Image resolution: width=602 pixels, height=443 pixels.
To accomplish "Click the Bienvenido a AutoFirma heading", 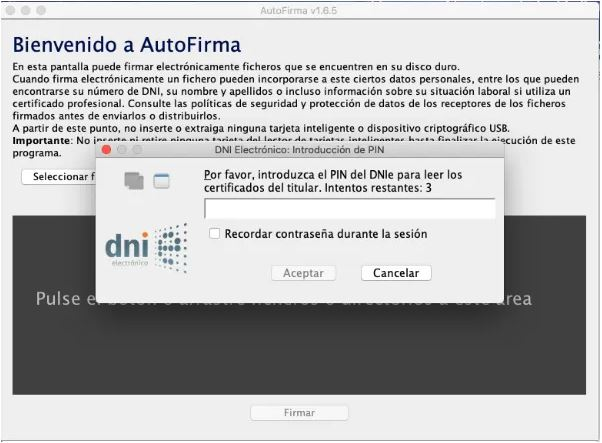I will point(127,45).
